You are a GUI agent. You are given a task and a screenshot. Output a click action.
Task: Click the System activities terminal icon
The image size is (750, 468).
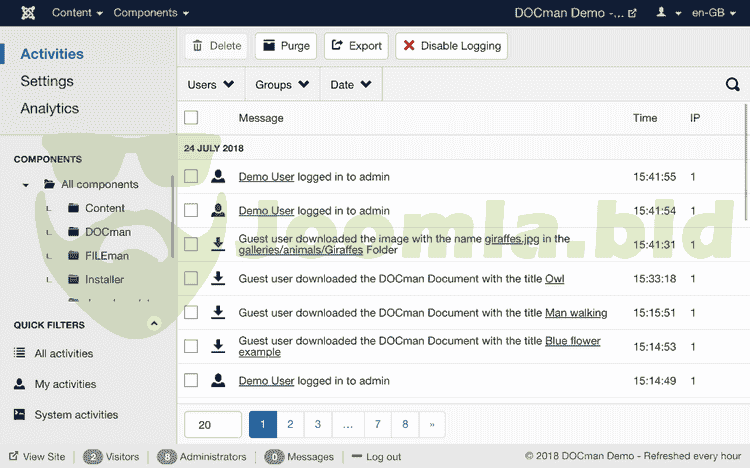tap(20, 414)
